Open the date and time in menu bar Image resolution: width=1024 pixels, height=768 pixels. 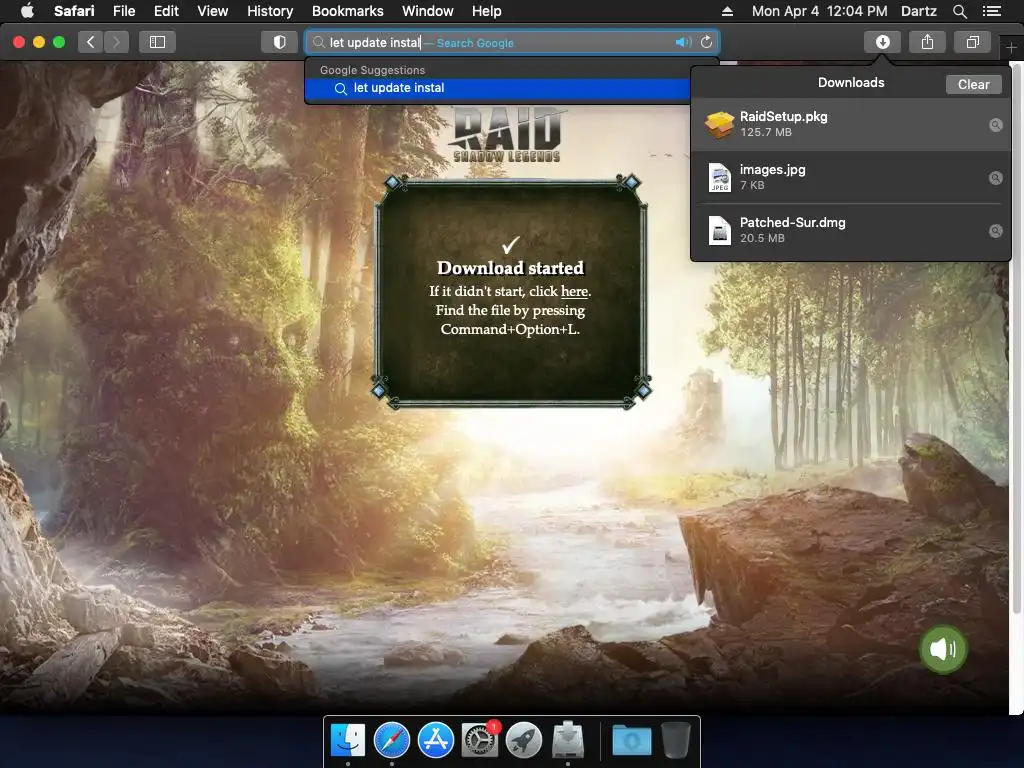point(819,11)
